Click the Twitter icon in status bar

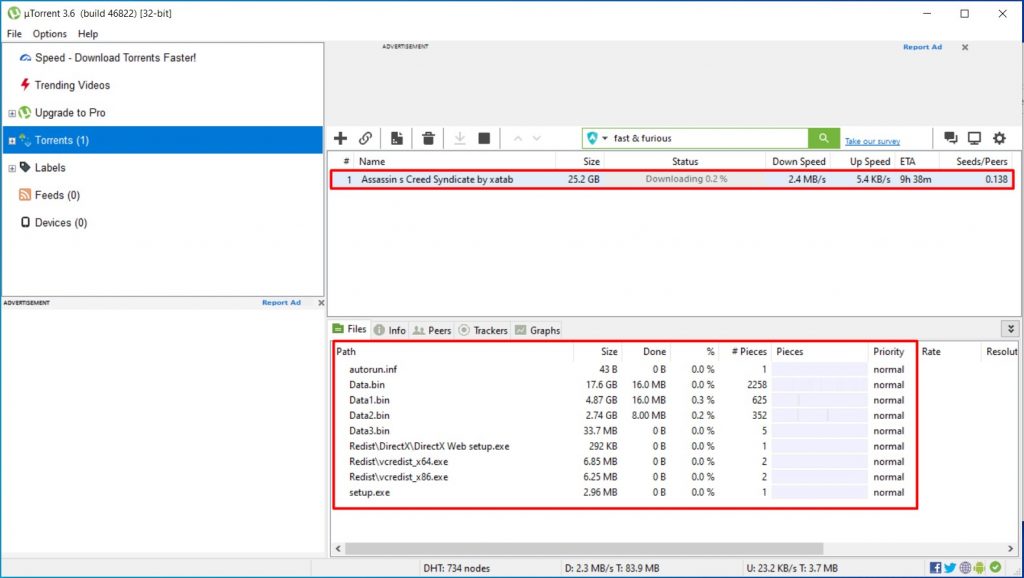[950, 568]
